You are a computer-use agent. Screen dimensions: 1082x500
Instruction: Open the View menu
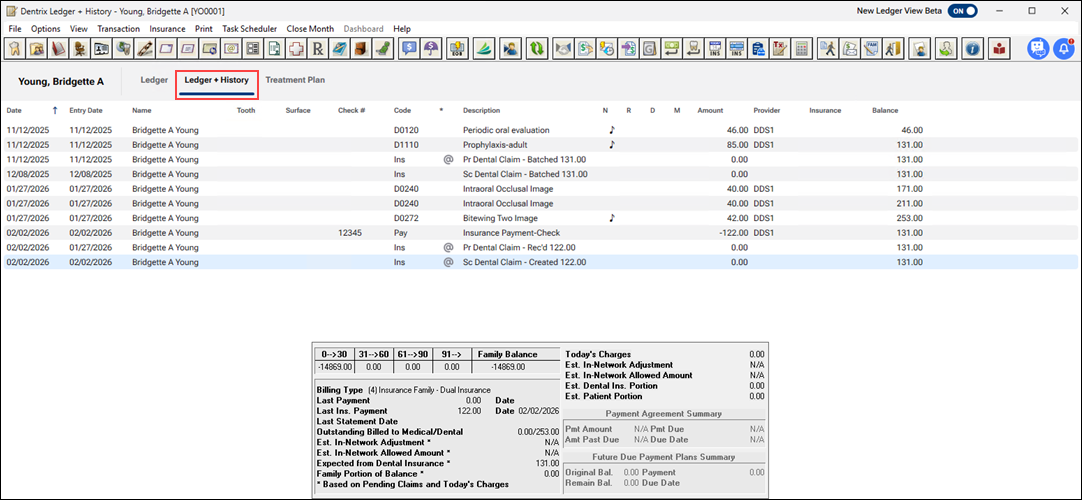coord(79,29)
